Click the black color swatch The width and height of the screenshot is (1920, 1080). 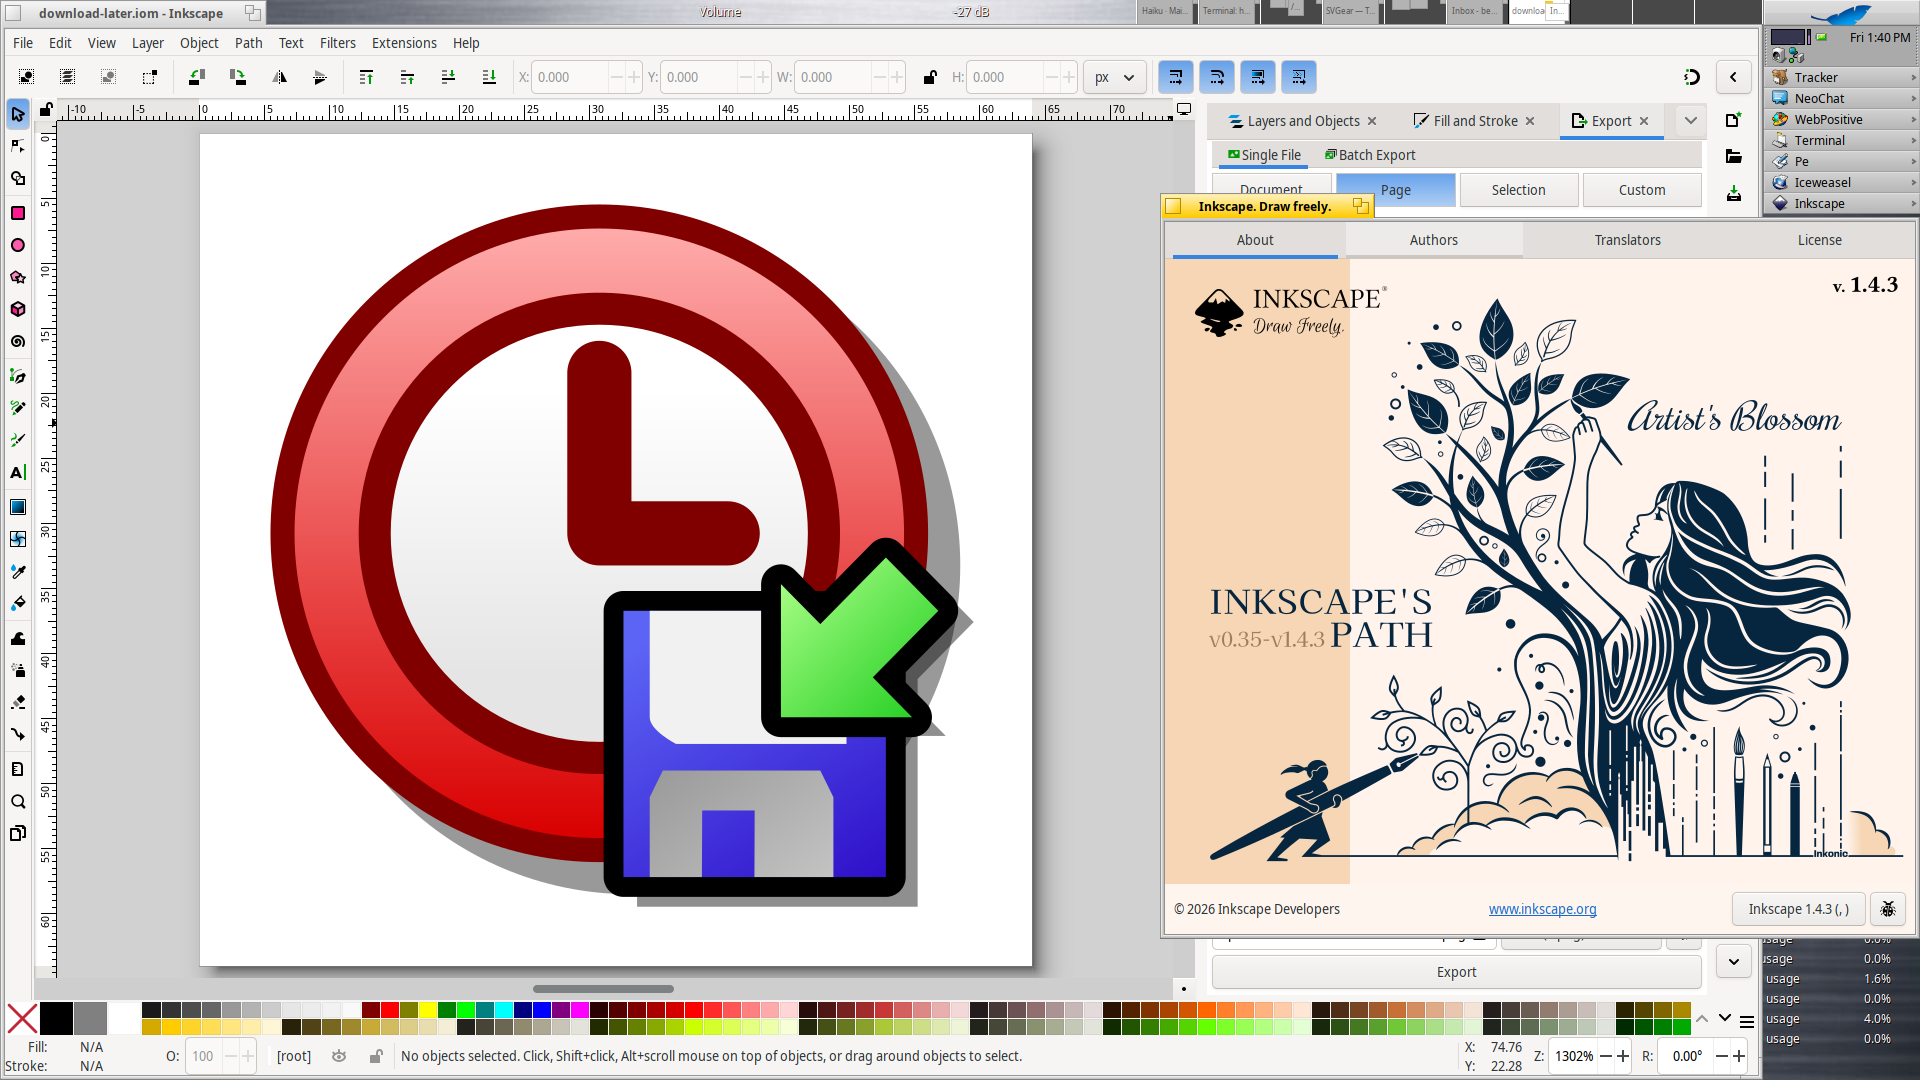(56, 1018)
